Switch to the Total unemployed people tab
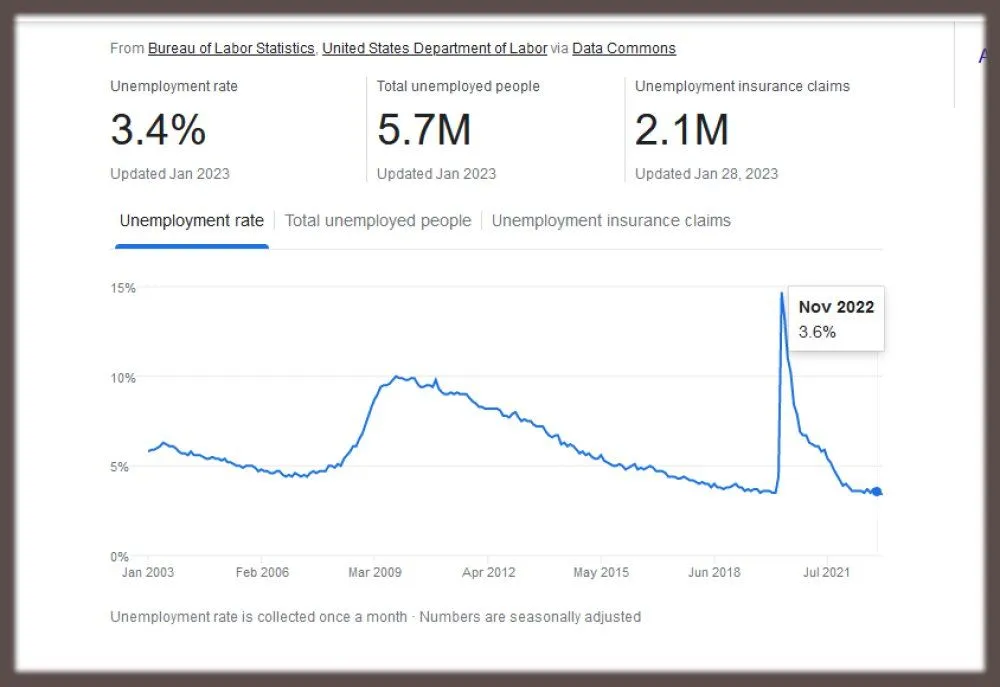1000x687 pixels. pyautogui.click(x=378, y=221)
